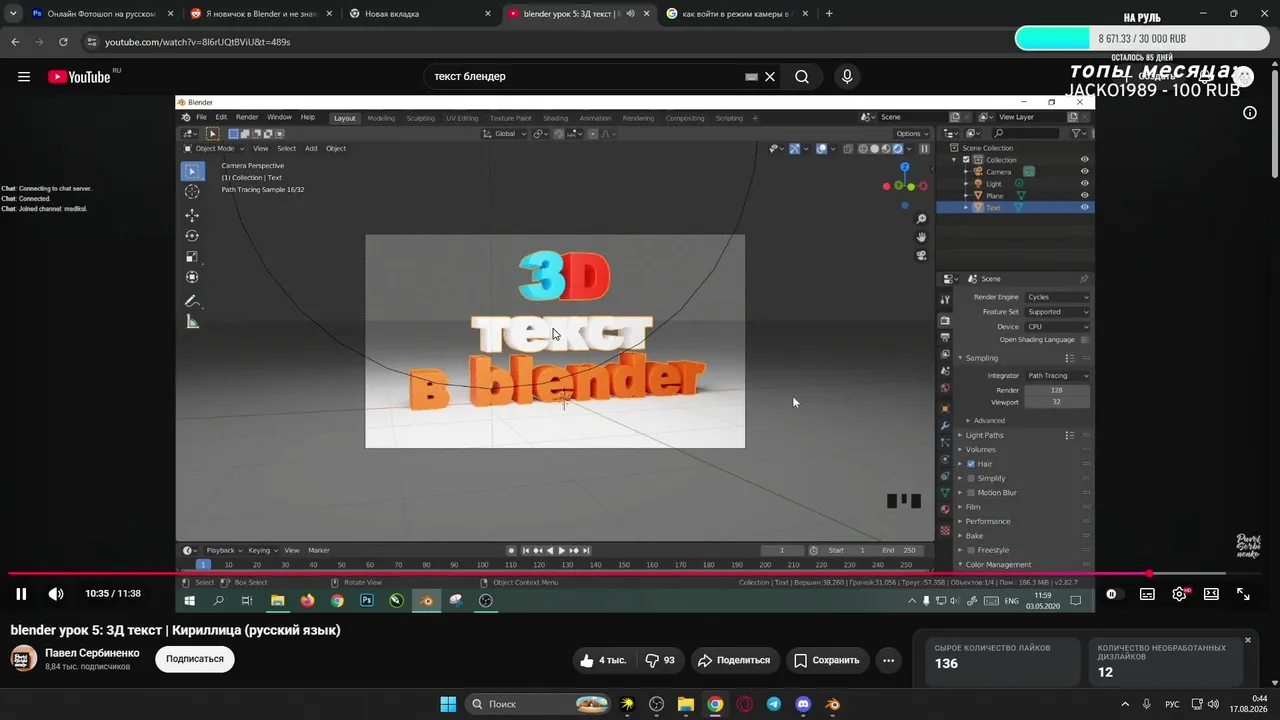Enter fullscreen in the YouTube player
The height and width of the screenshot is (720, 1280).
1243,594
